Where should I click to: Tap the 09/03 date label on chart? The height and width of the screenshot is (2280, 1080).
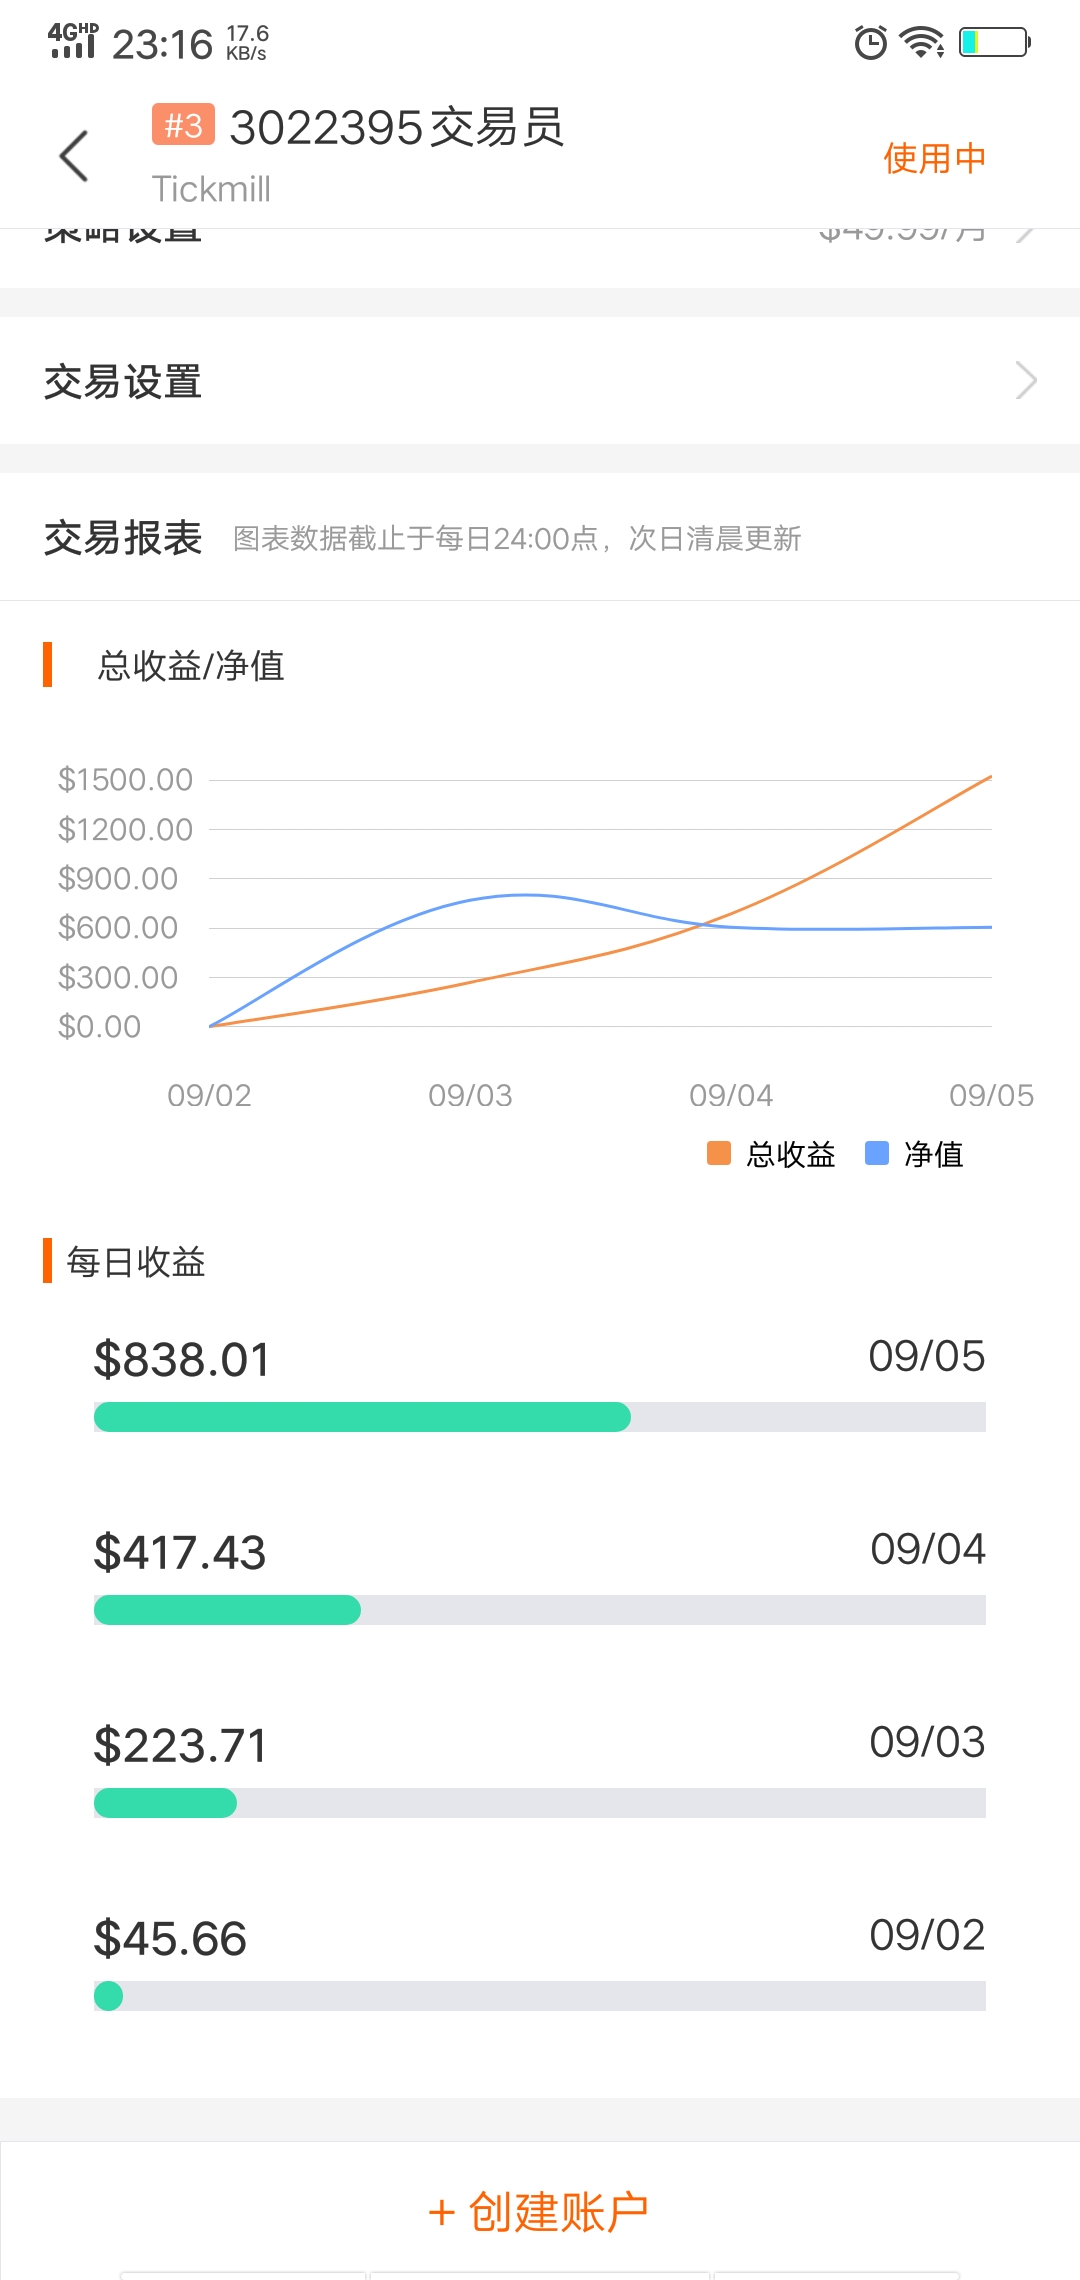click(x=470, y=1096)
